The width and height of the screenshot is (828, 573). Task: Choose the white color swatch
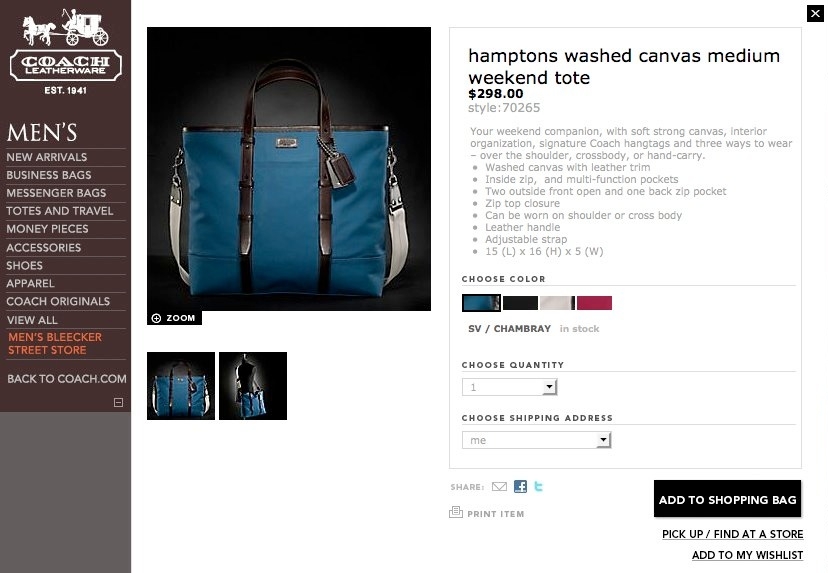click(557, 303)
